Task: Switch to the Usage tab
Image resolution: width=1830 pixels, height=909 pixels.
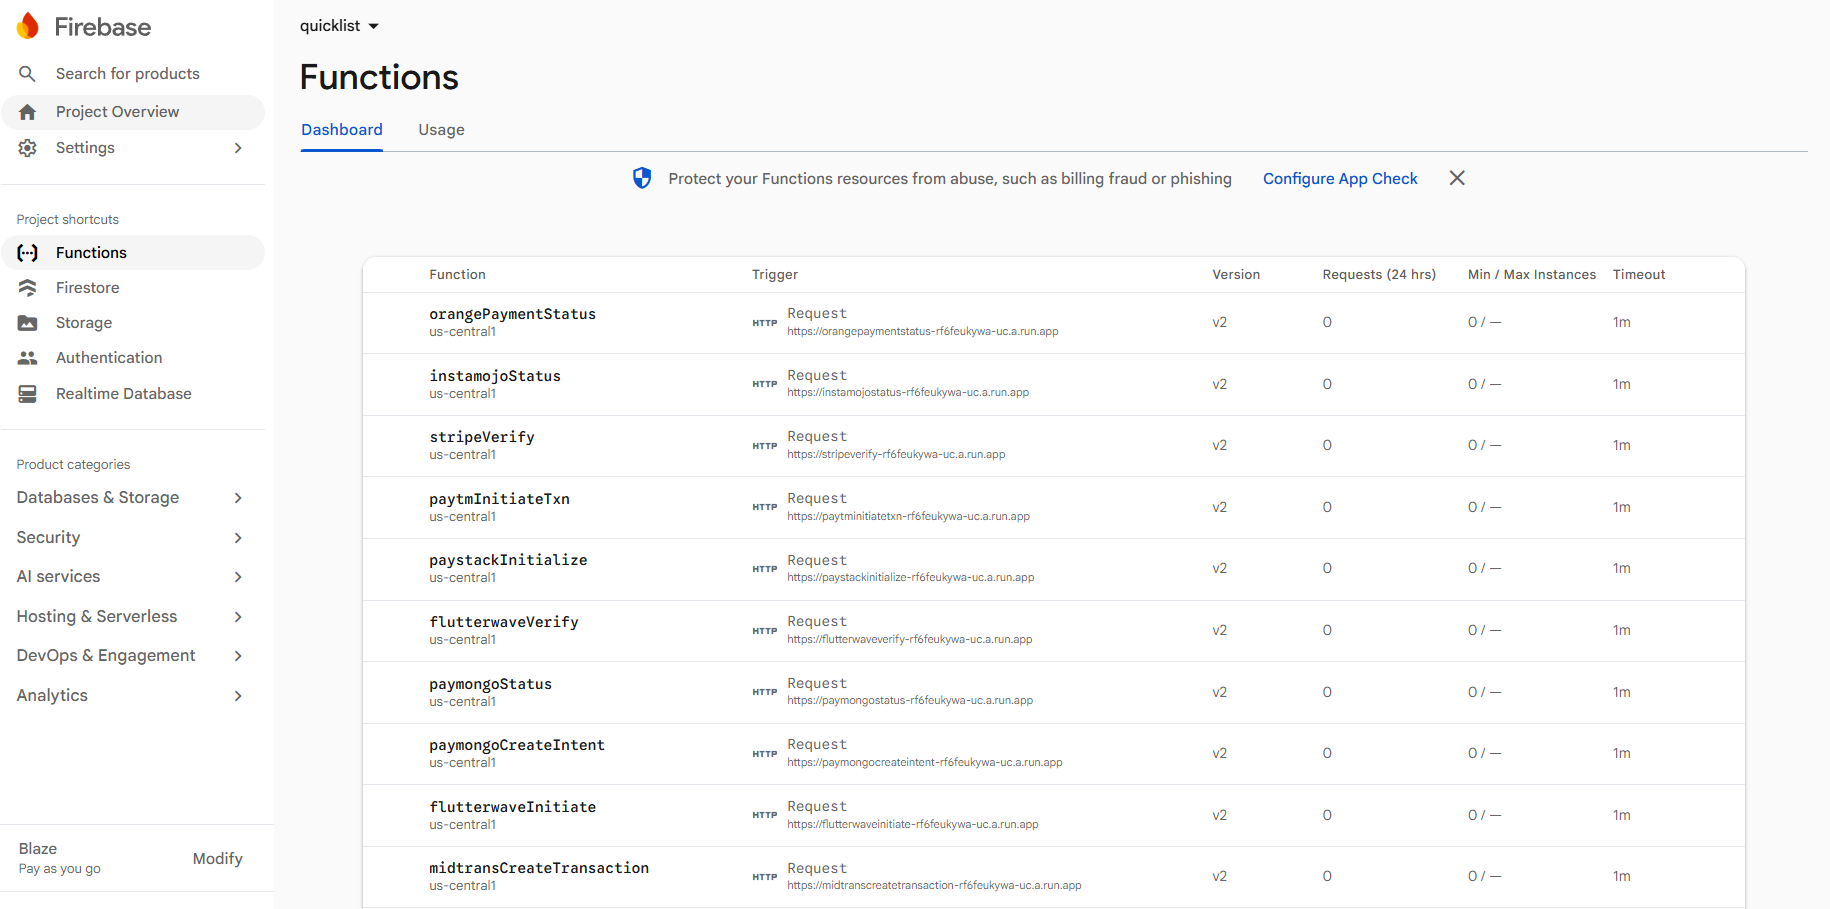Action: click(441, 130)
